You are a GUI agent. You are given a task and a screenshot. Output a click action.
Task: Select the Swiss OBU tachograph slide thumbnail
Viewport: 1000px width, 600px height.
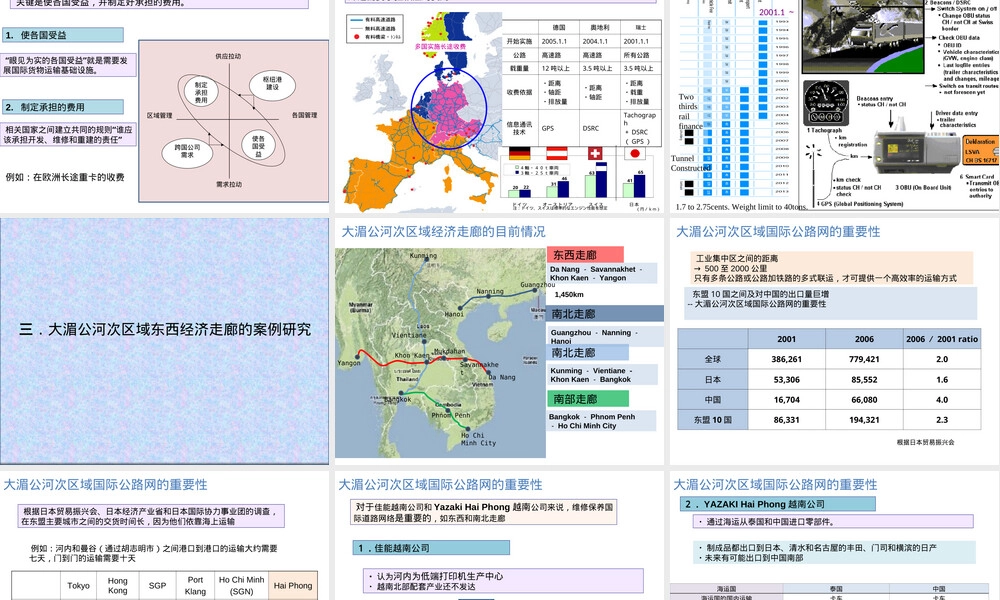[x=835, y=106]
